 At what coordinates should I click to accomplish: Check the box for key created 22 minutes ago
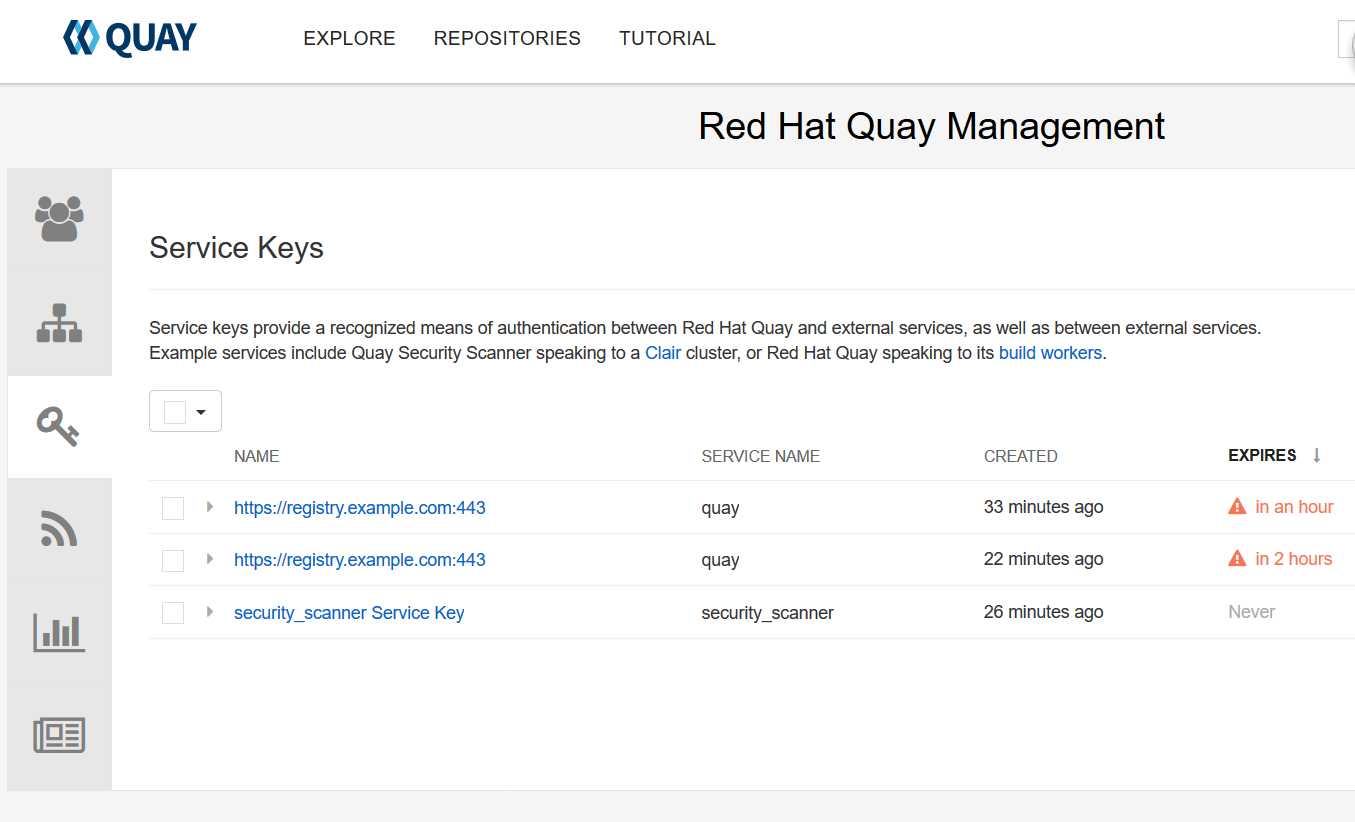click(173, 560)
